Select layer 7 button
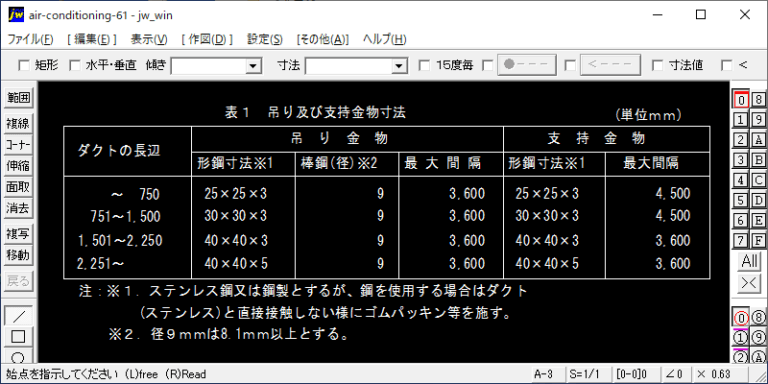This screenshot has width=768, height=384. tap(741, 240)
